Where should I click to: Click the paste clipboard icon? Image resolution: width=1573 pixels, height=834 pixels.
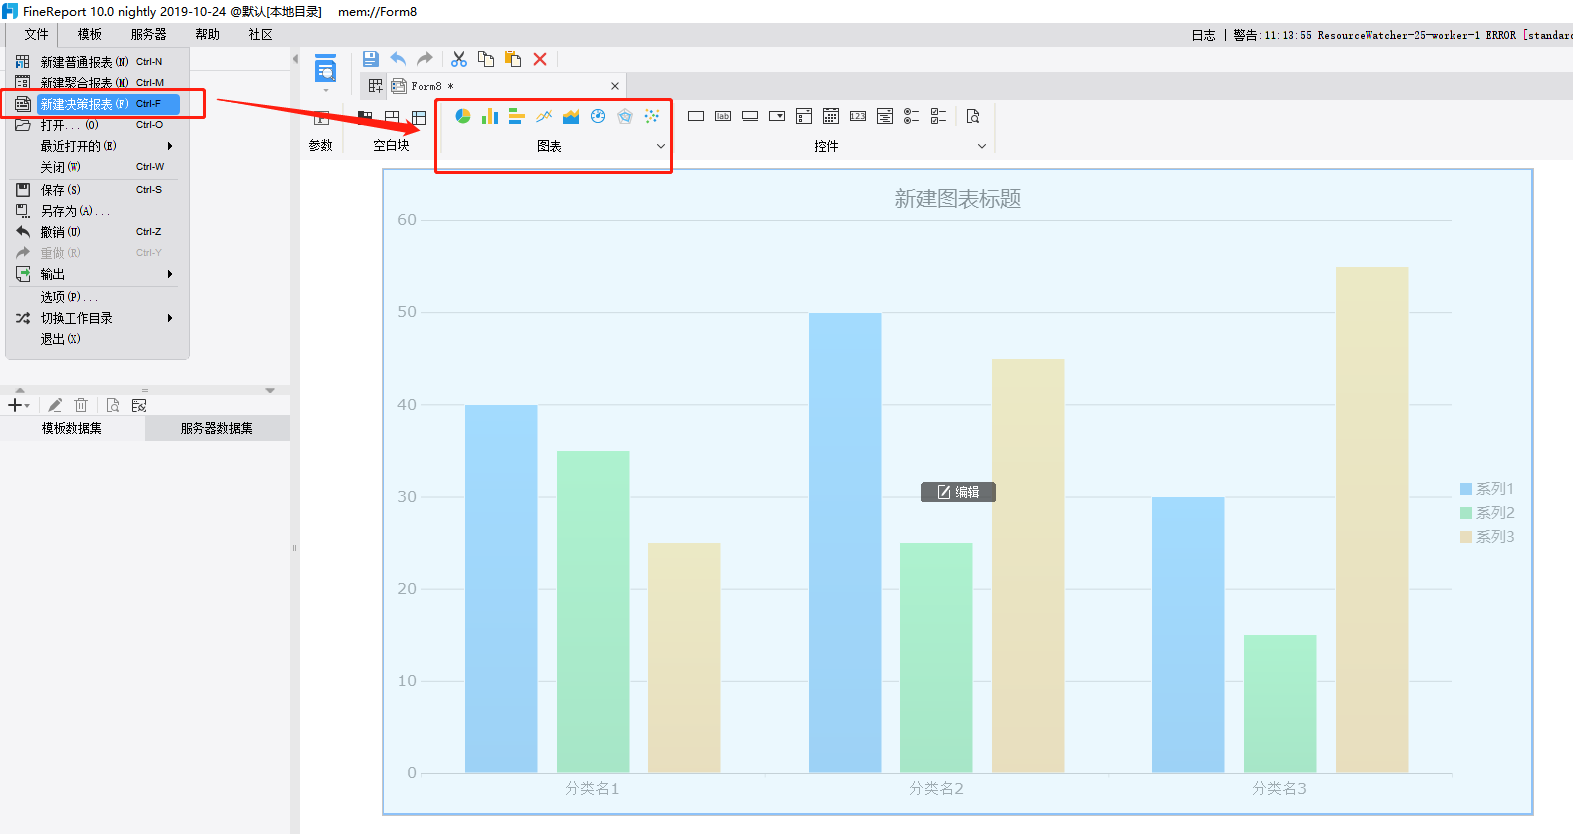coord(513,59)
